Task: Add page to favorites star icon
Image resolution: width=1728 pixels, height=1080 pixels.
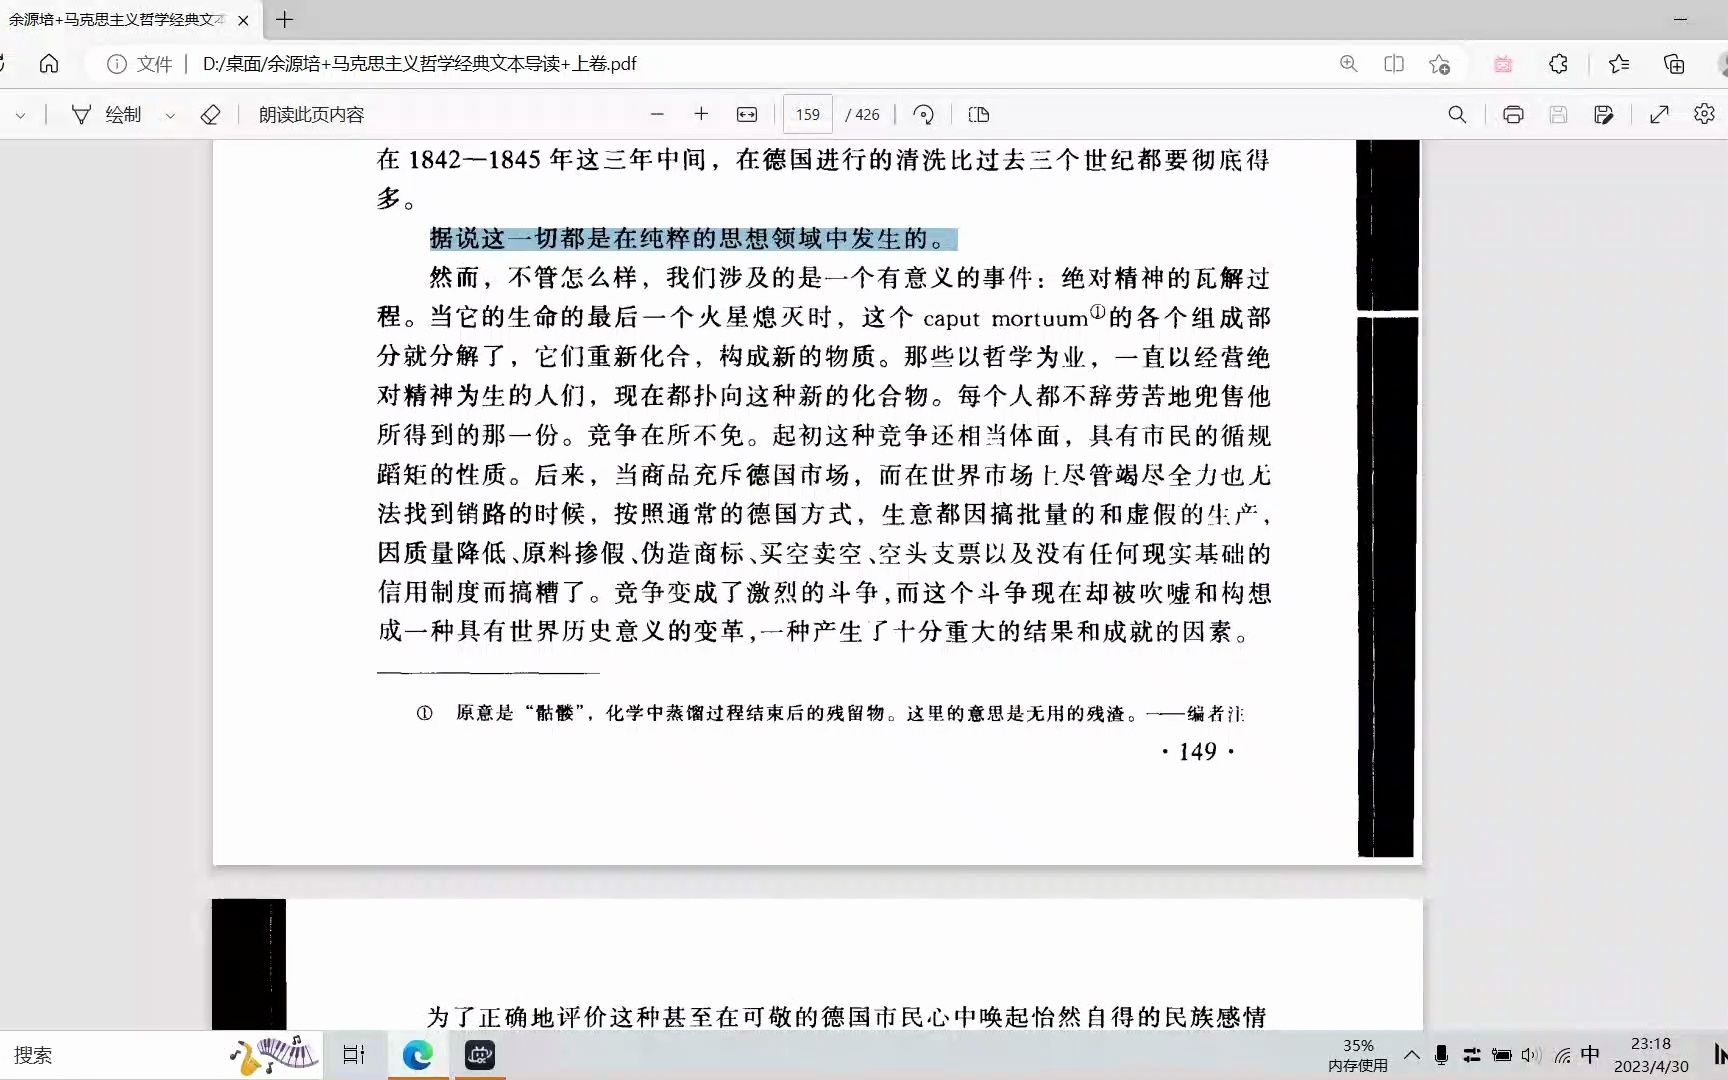Action: tap(1439, 64)
